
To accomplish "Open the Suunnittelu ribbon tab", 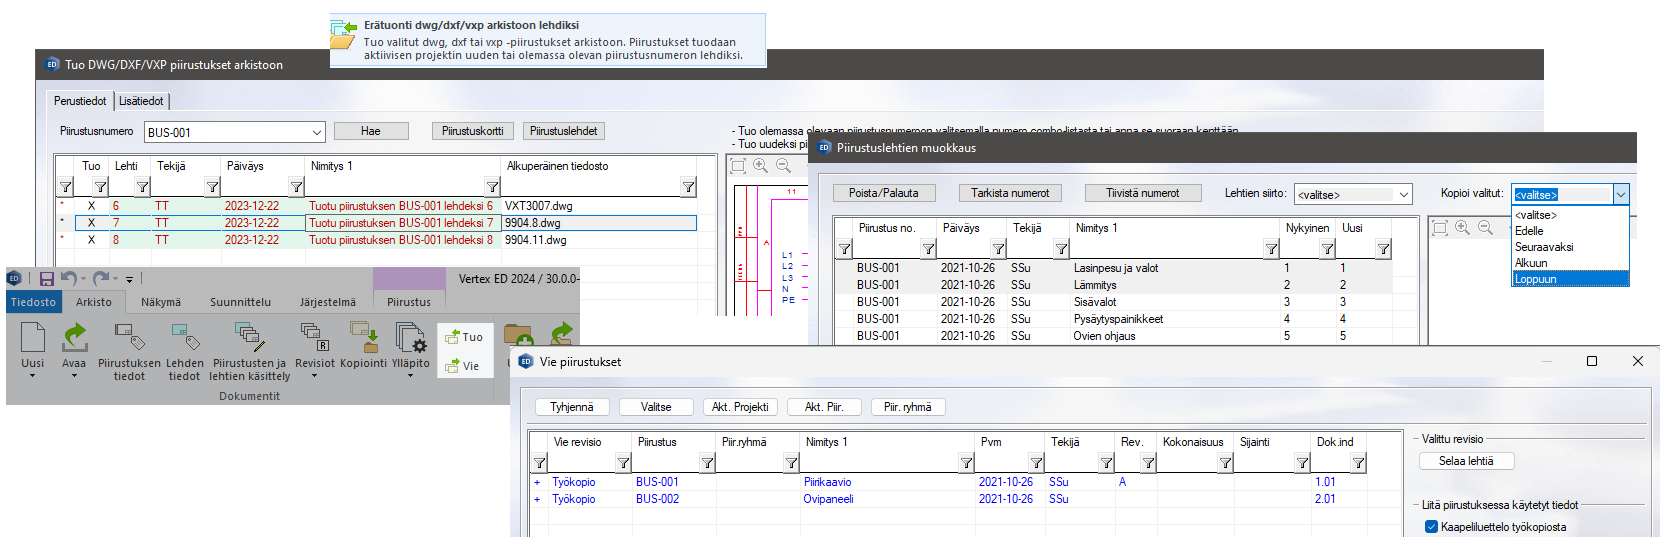I will coord(240,302).
